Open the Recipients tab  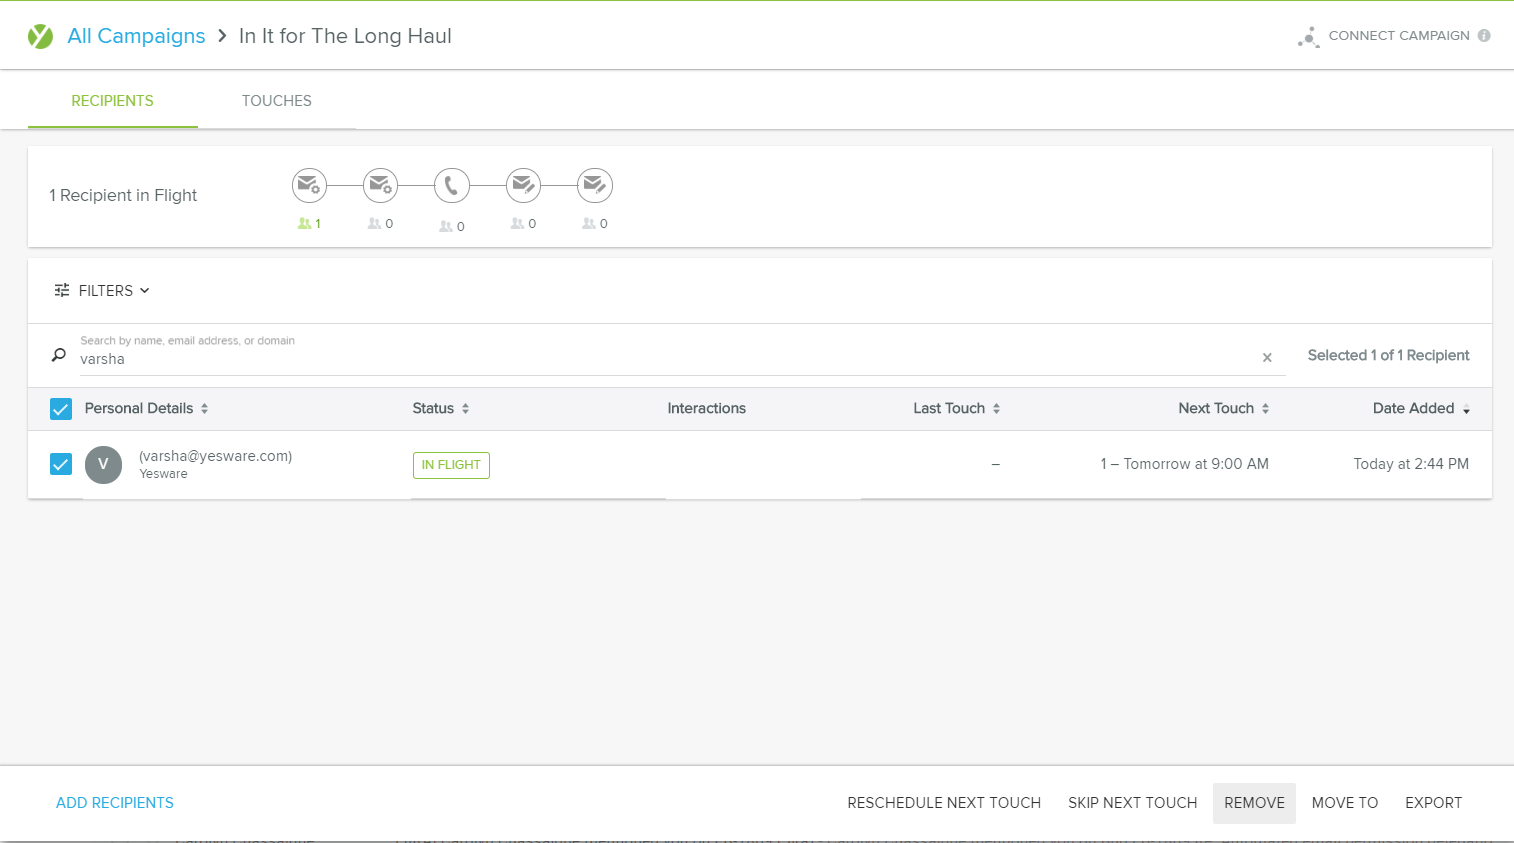point(112,101)
